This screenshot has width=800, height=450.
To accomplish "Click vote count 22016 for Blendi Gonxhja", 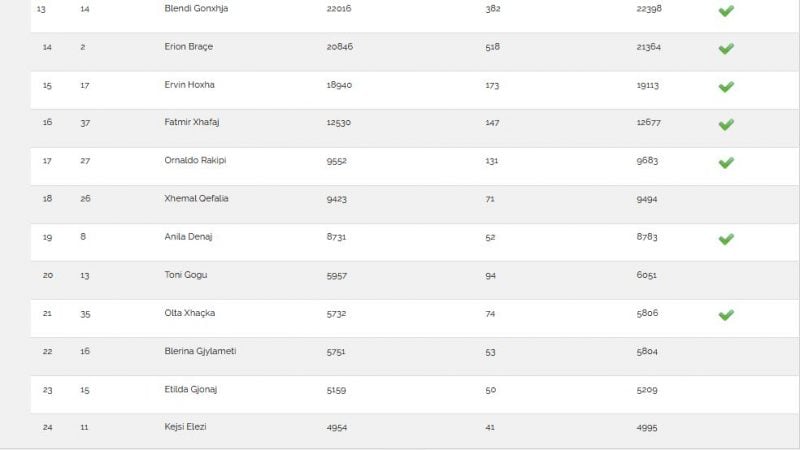I will click(339, 9).
